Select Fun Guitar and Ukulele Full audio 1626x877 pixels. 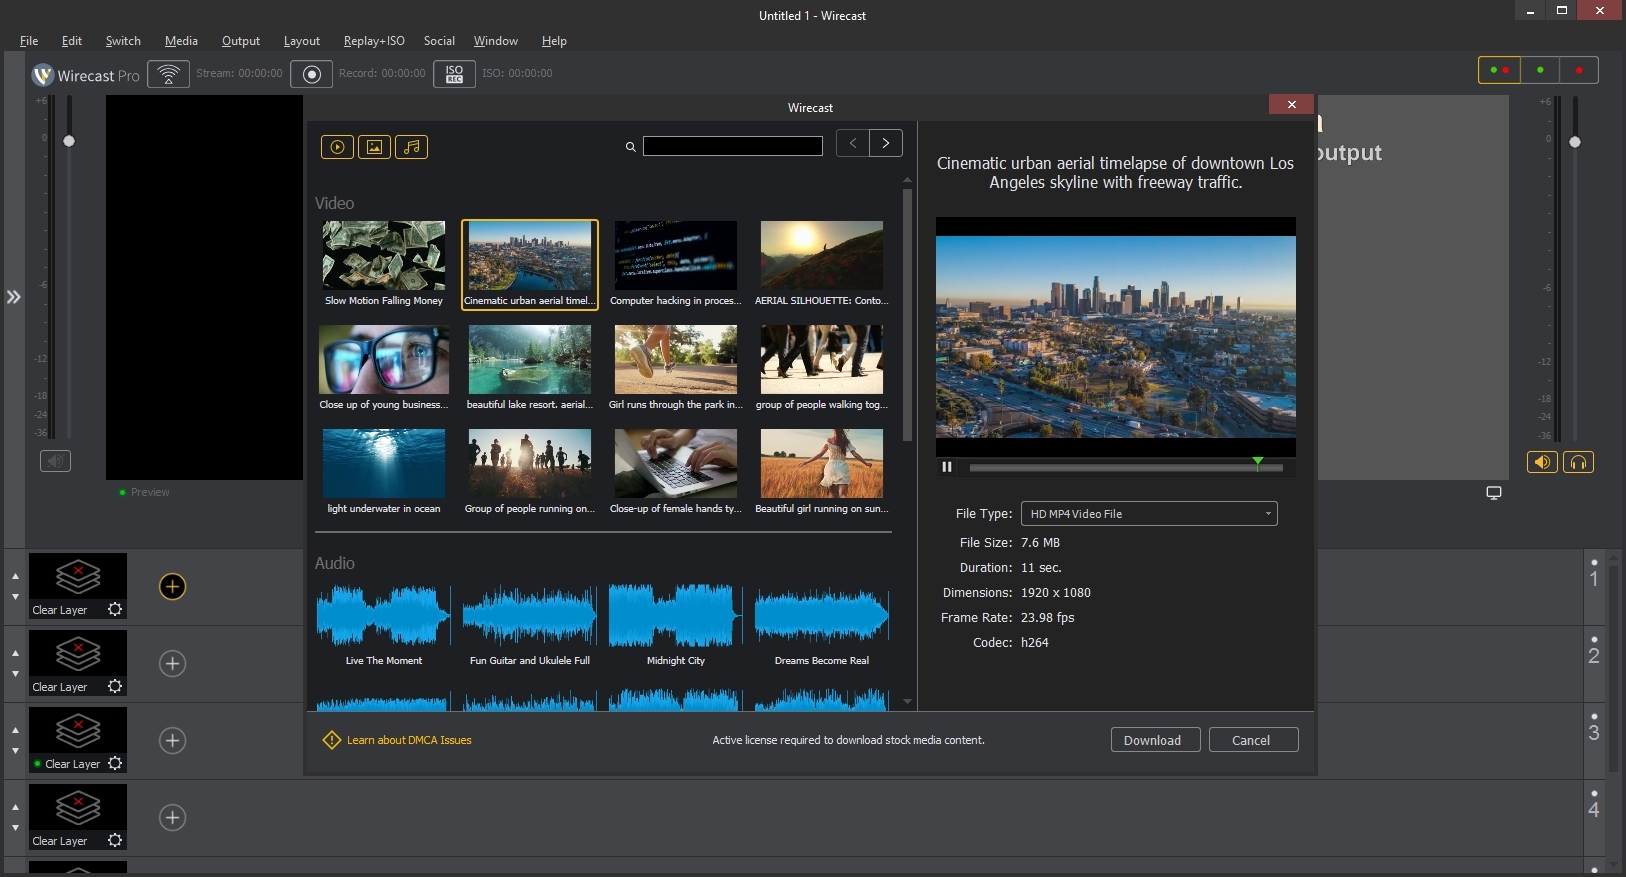pos(530,626)
